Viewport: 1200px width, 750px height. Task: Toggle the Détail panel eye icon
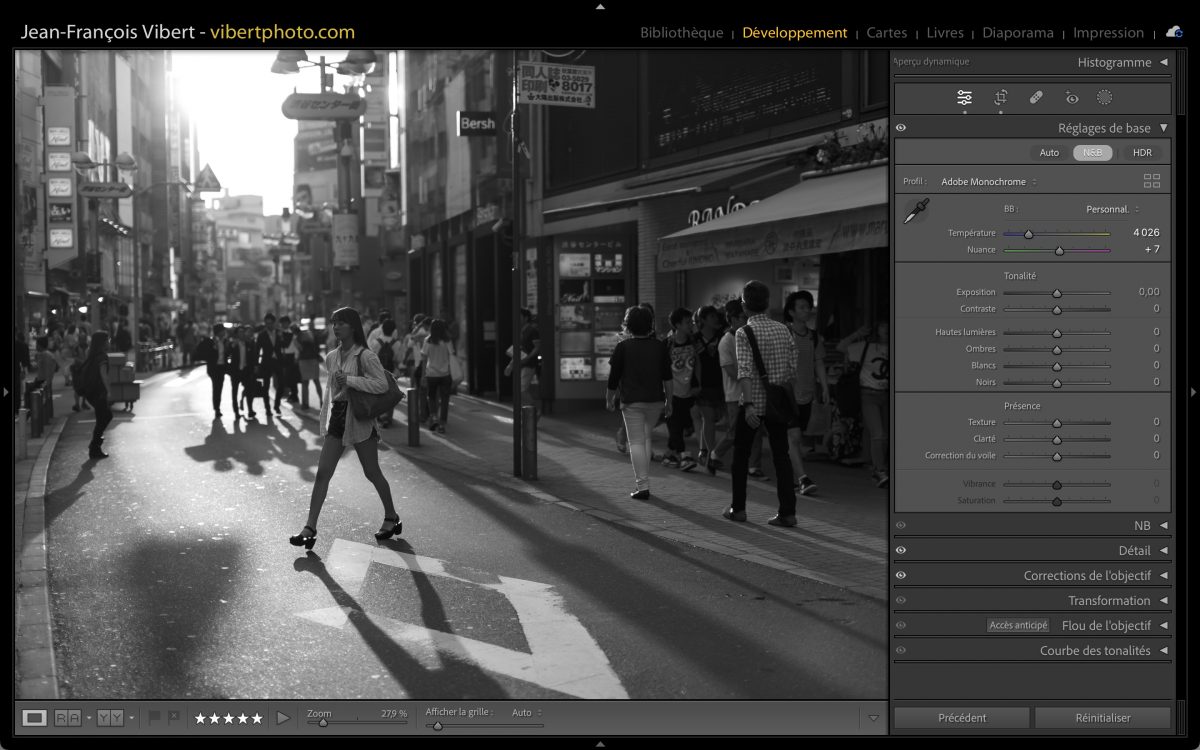click(901, 550)
